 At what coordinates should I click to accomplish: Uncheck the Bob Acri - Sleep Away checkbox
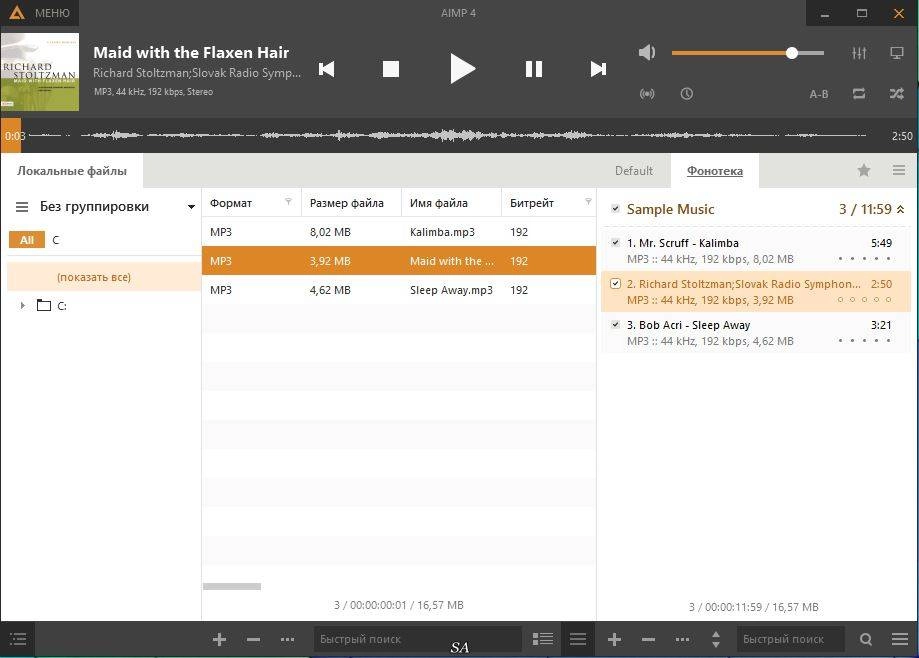[x=615, y=325]
